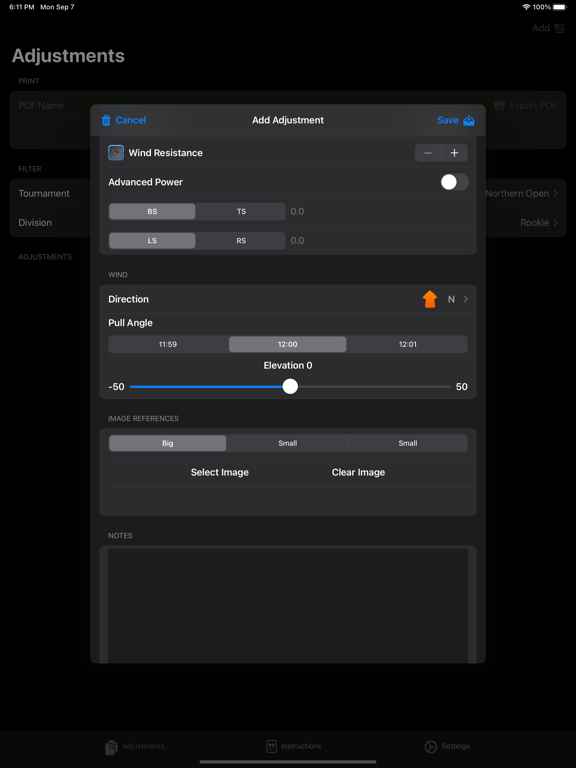Screen dimensions: 576x768
Task: Tap the 6:11 PM clock
Action: [21, 7]
